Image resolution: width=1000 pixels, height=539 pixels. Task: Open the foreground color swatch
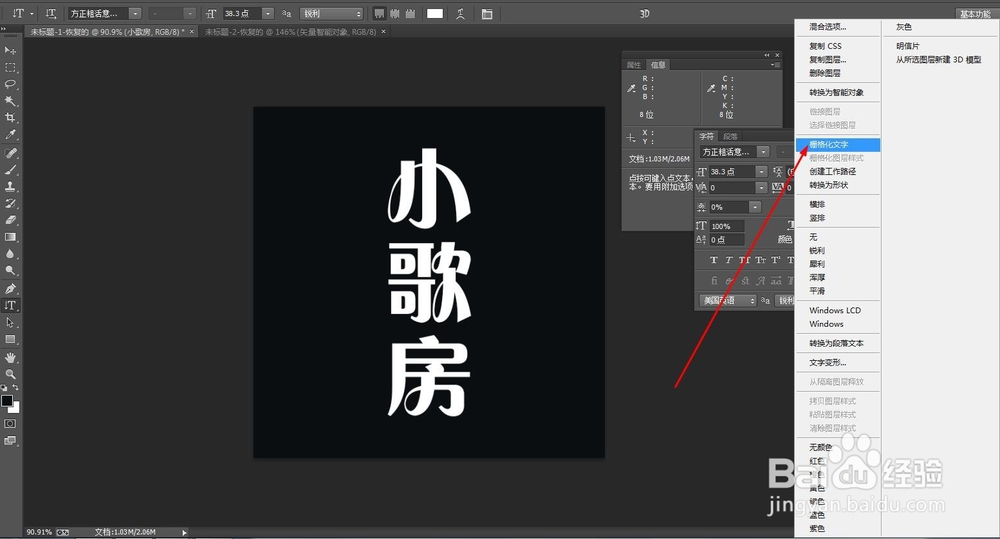tap(6, 401)
